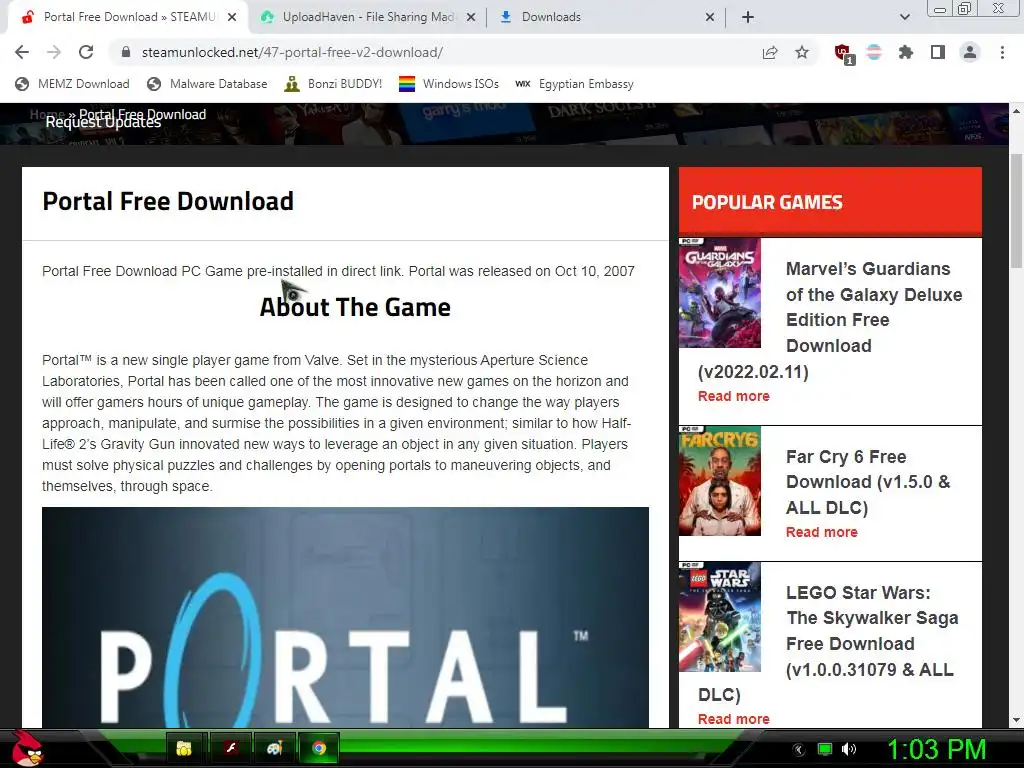Image resolution: width=1024 pixels, height=768 pixels.
Task: Open a new browser tab
Action: (748, 17)
